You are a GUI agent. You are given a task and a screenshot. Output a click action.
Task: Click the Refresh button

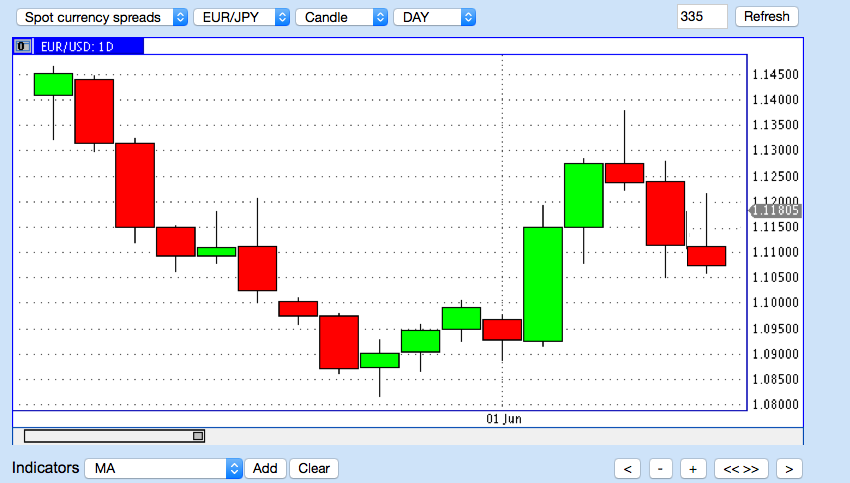(767, 17)
